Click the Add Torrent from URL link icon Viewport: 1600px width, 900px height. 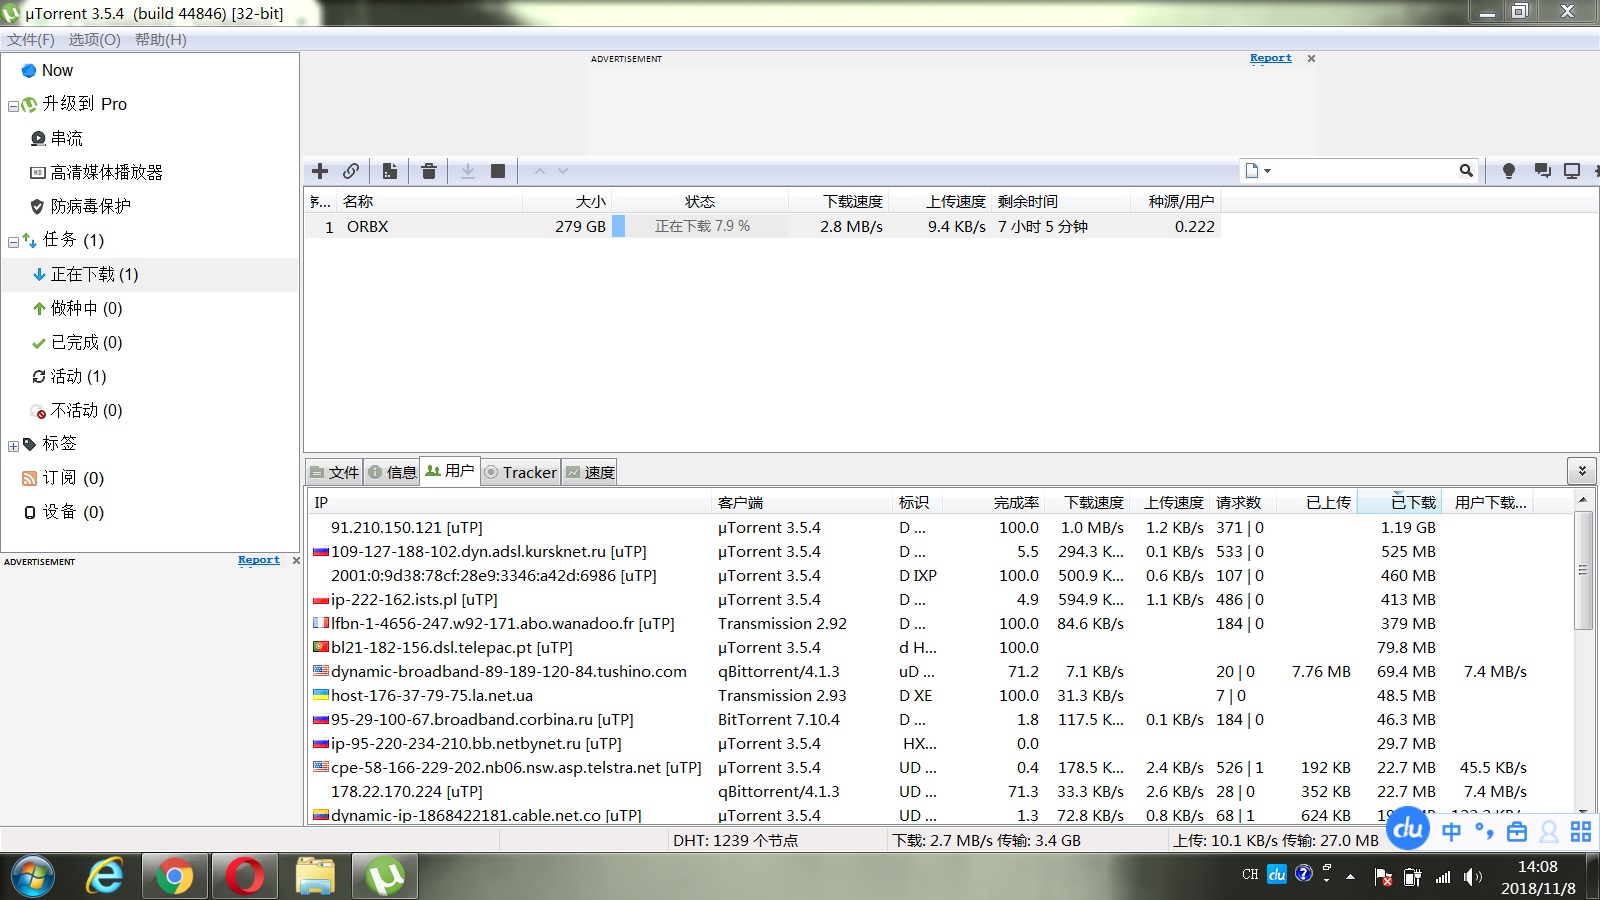click(351, 171)
